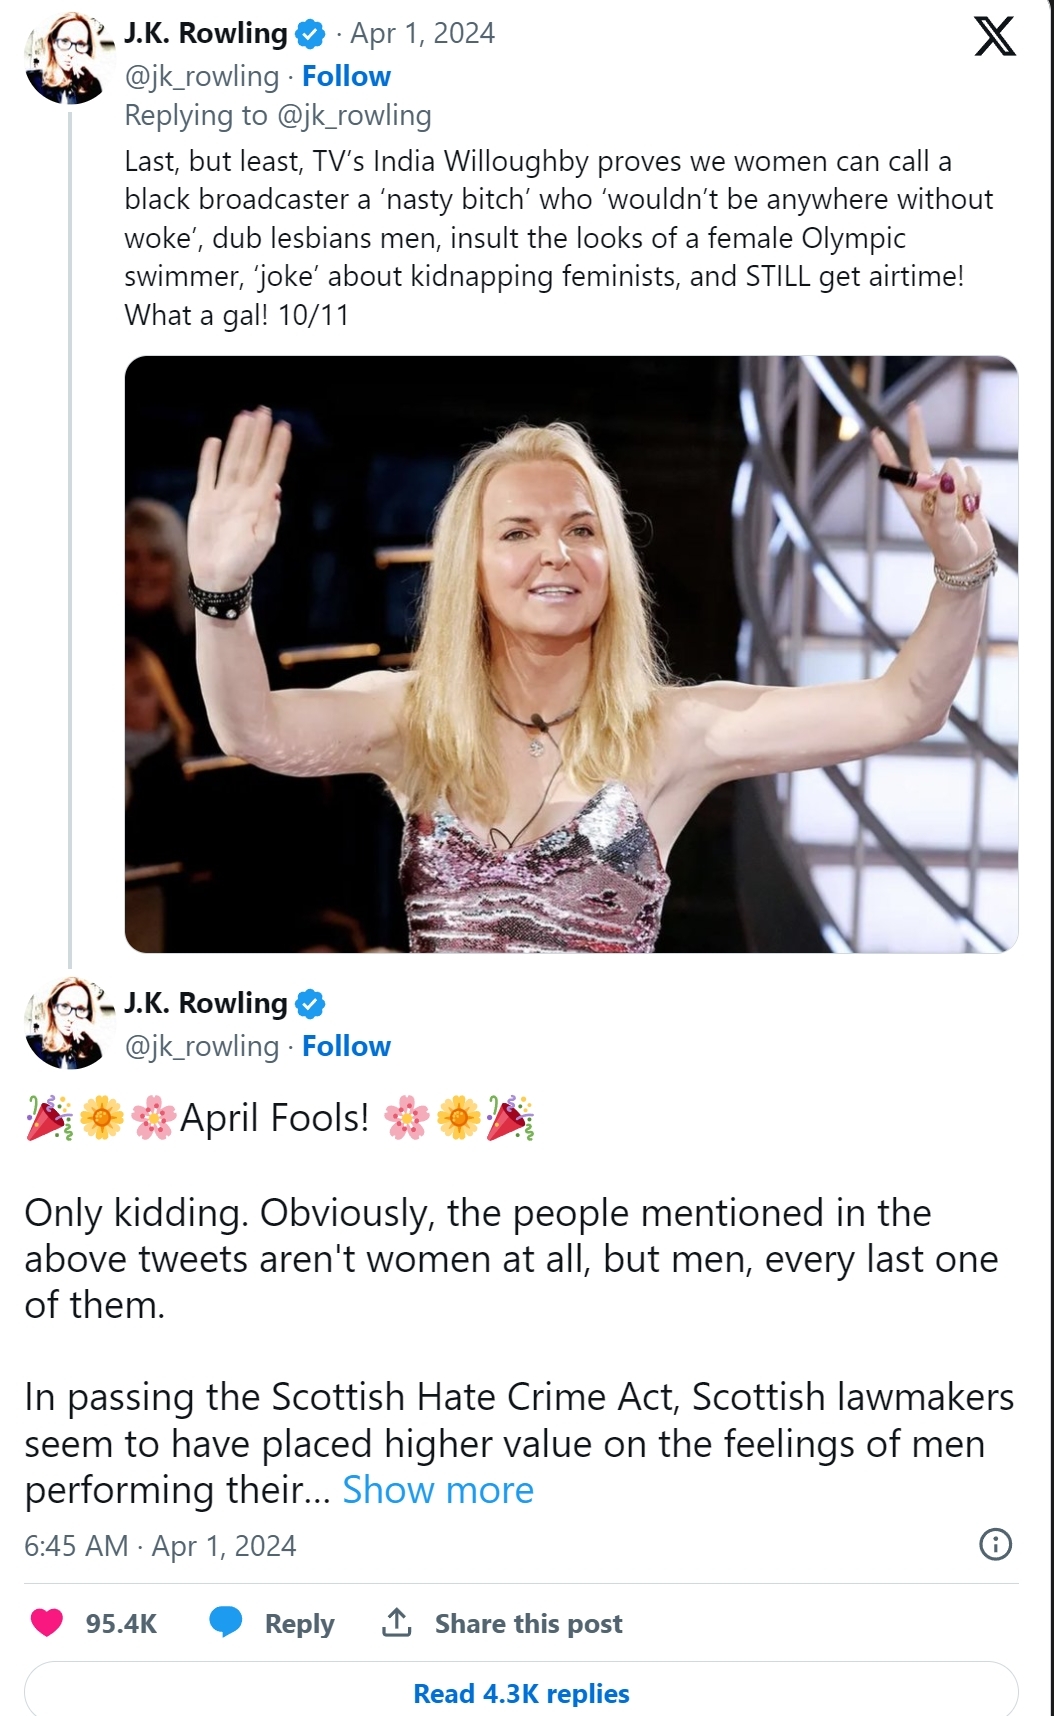Viewport: 1054px width, 1716px height.
Task: Click the Share this post label
Action: (528, 1623)
